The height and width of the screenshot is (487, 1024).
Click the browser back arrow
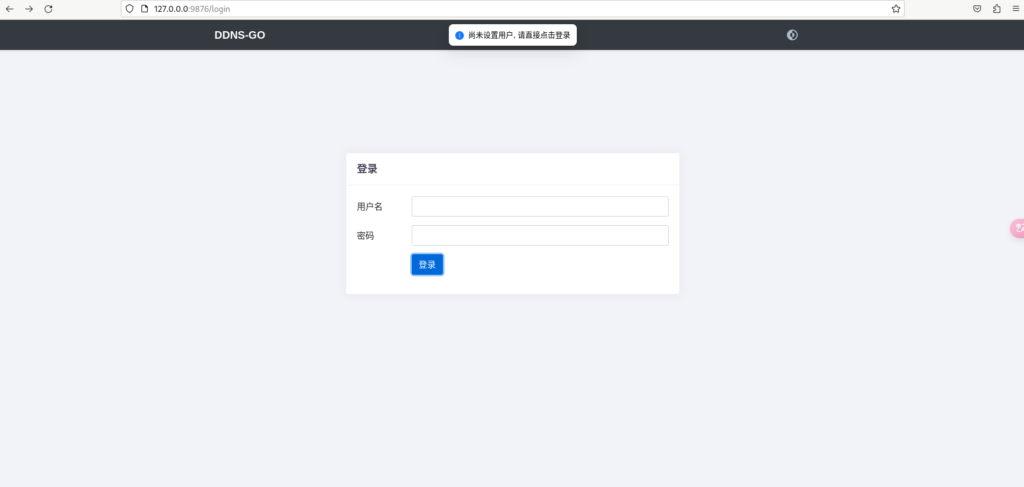(x=10, y=8)
